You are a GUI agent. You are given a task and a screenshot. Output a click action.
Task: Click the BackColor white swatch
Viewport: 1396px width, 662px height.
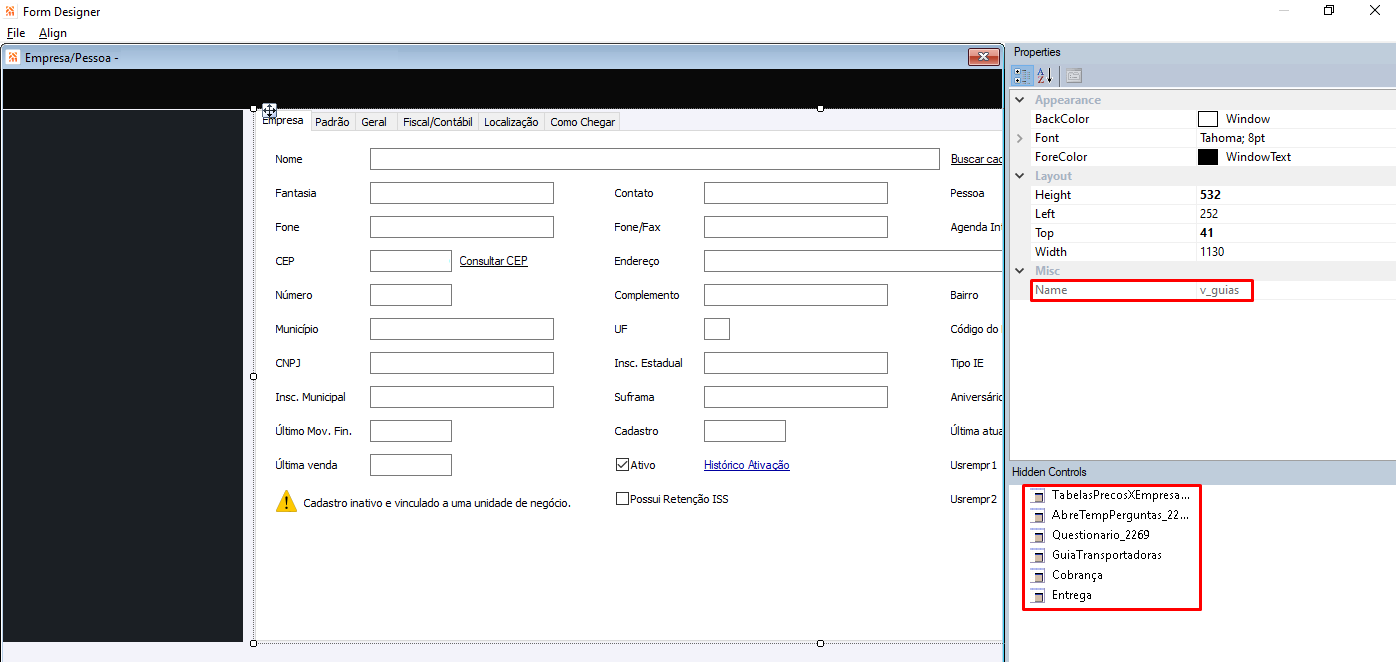(1208, 119)
